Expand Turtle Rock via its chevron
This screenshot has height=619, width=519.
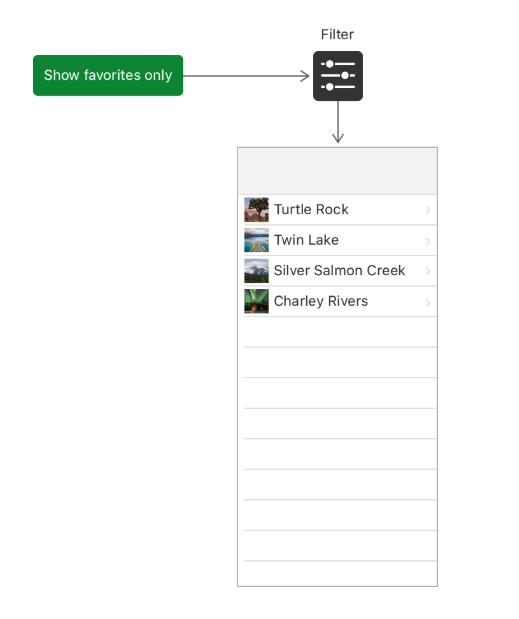[428, 210]
